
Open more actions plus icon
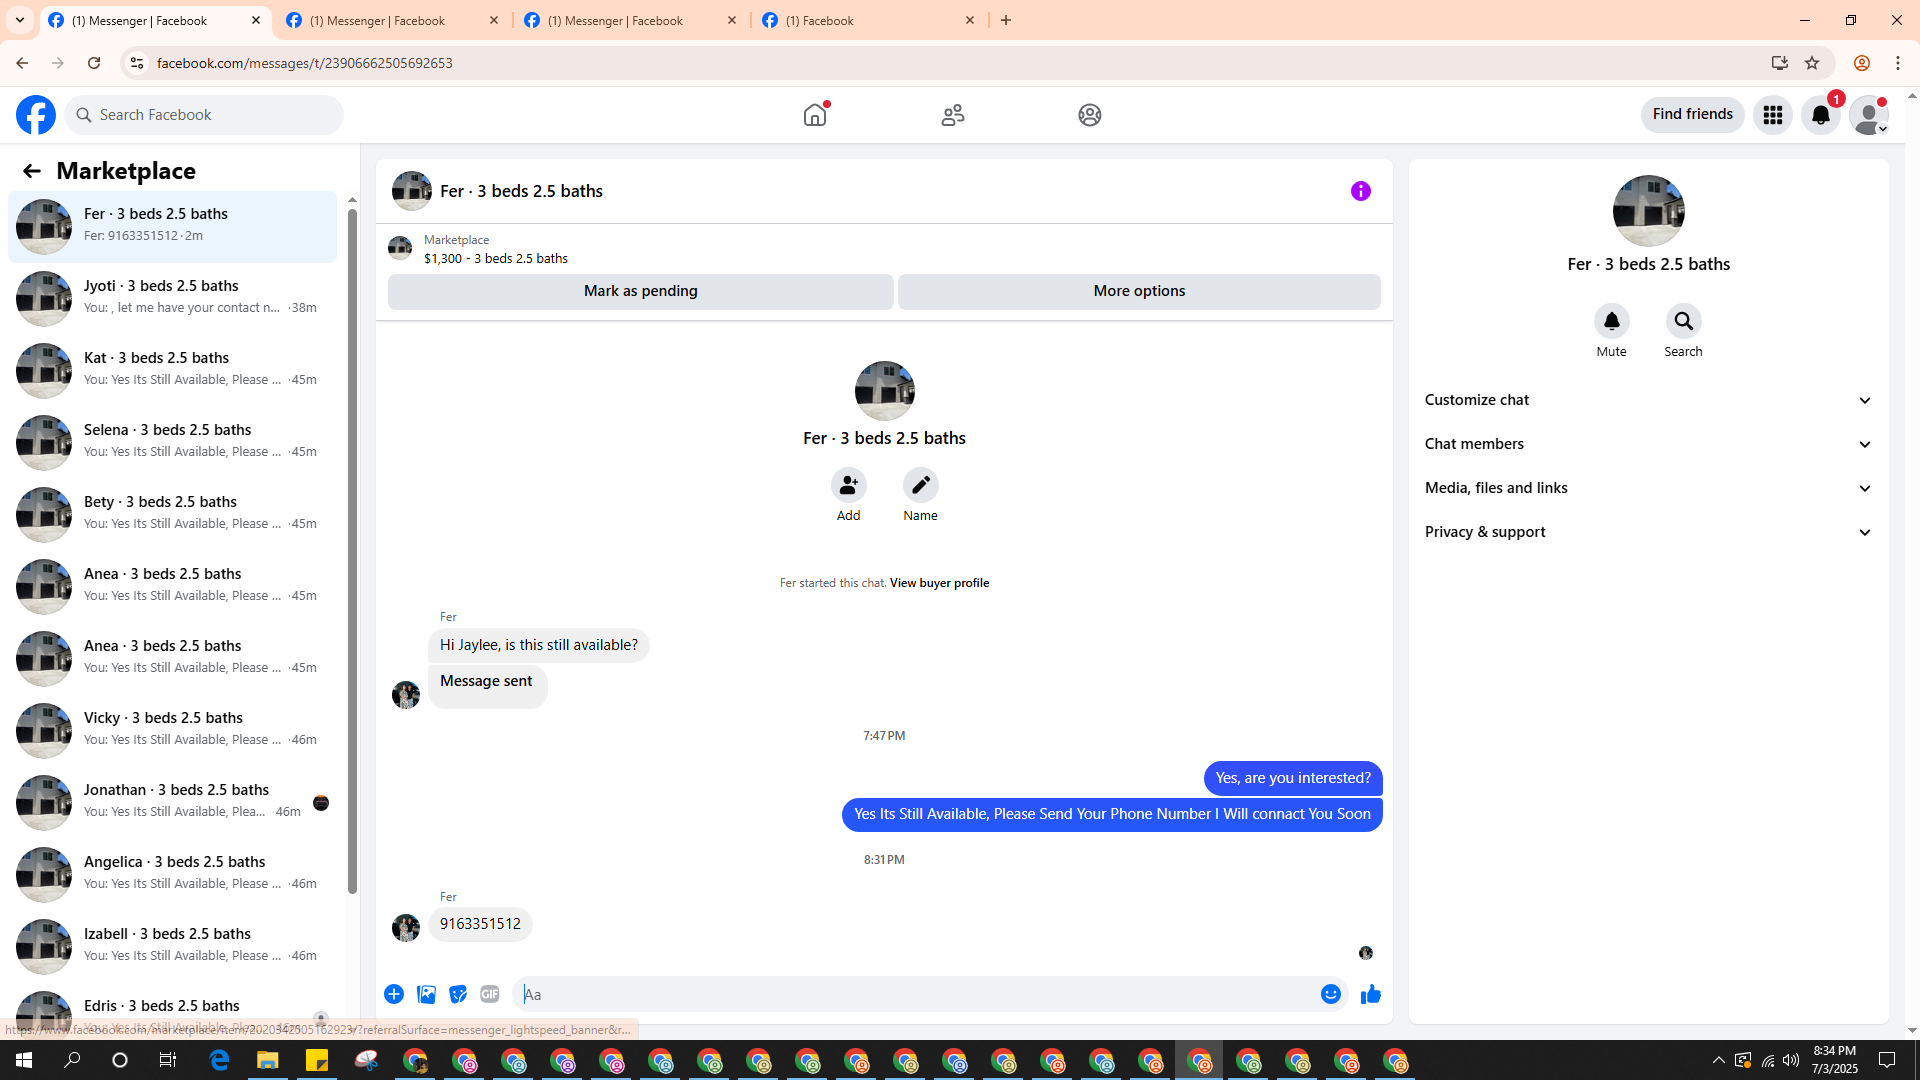click(394, 994)
